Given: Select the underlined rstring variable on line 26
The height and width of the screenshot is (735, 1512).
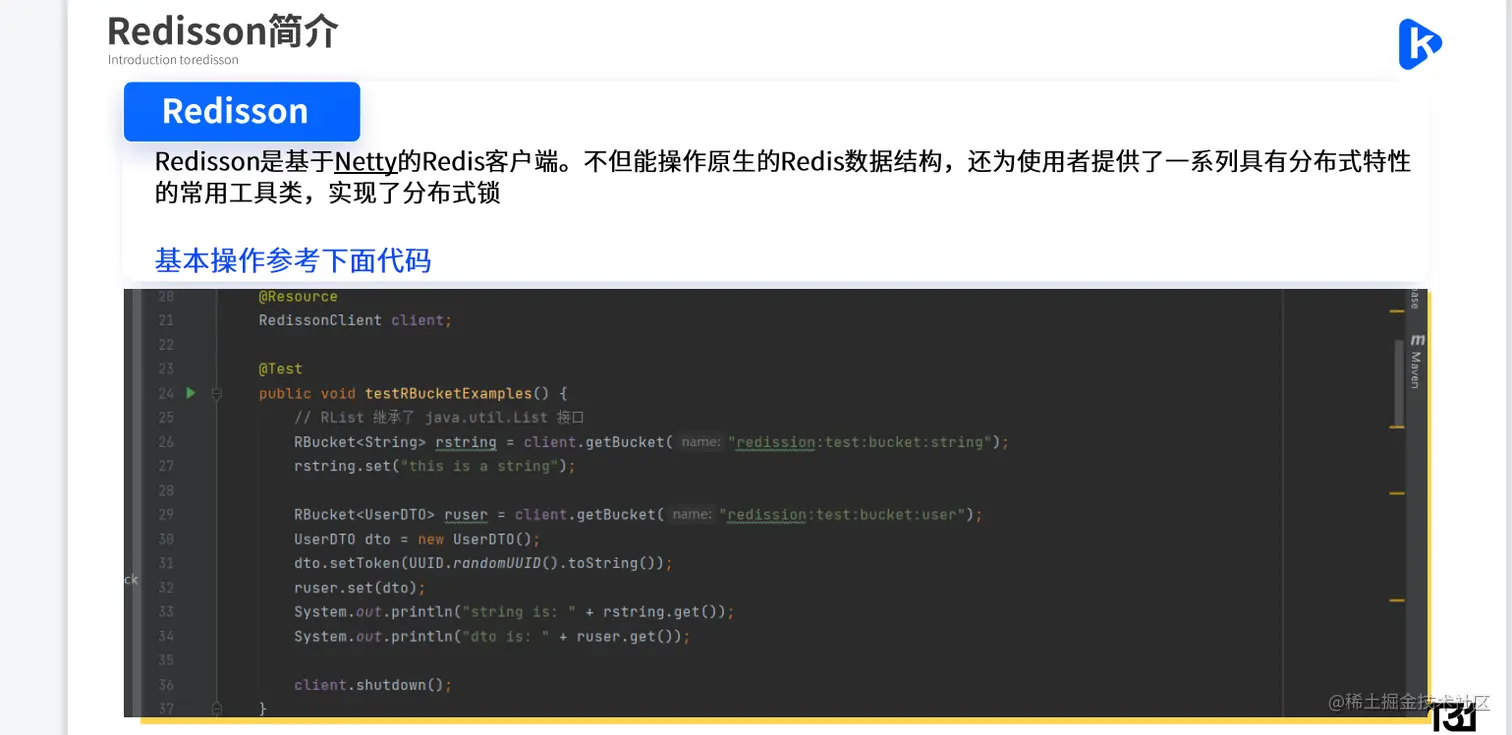Looking at the screenshot, I should (464, 442).
